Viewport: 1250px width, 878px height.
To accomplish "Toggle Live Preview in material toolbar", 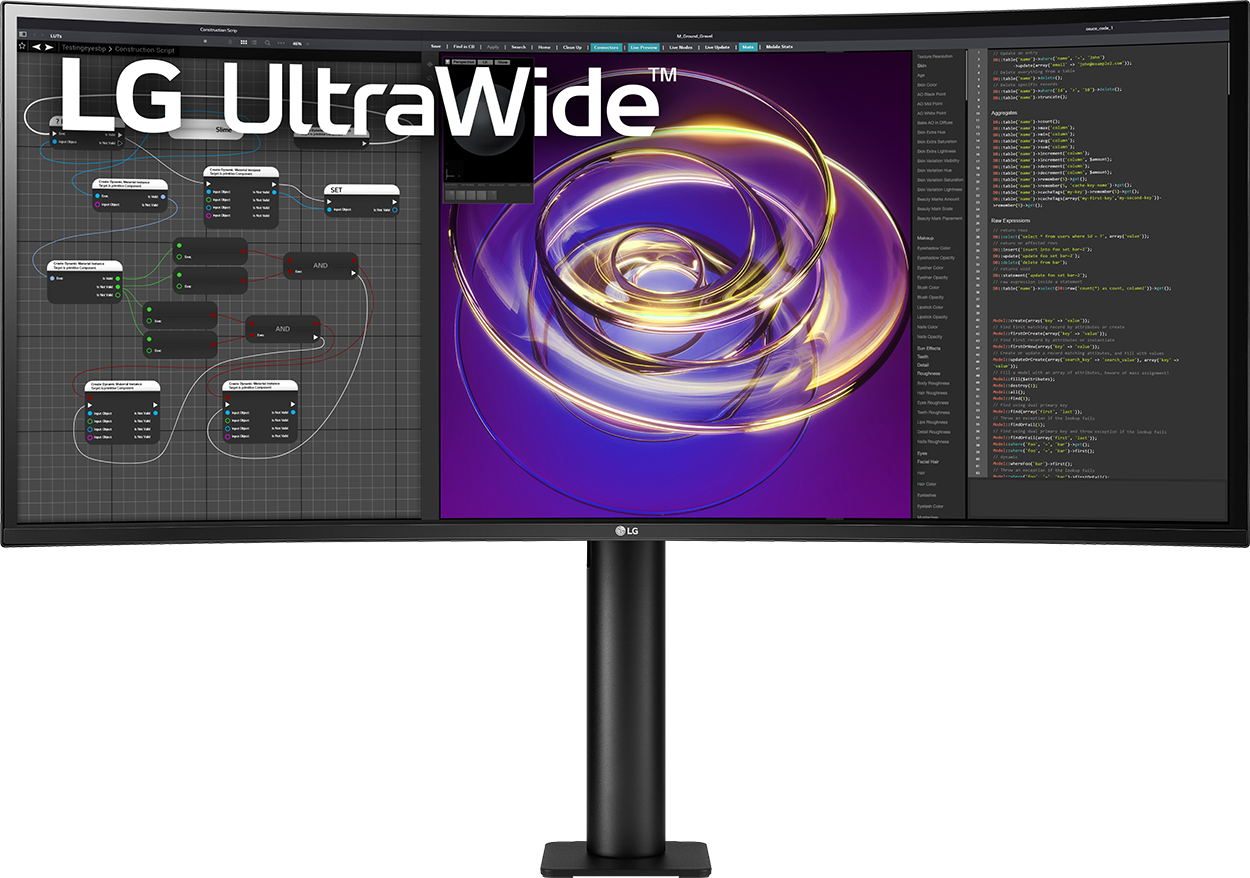I will 643,47.
